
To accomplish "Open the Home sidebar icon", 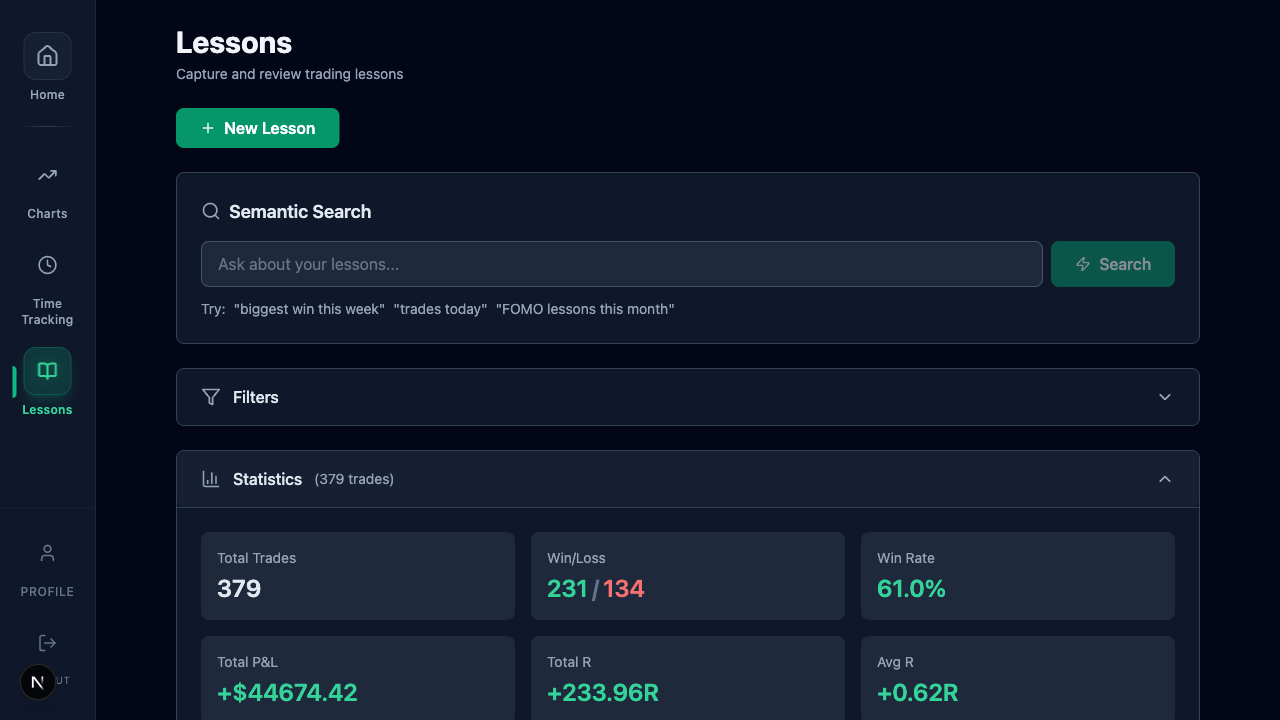I will [x=47, y=56].
